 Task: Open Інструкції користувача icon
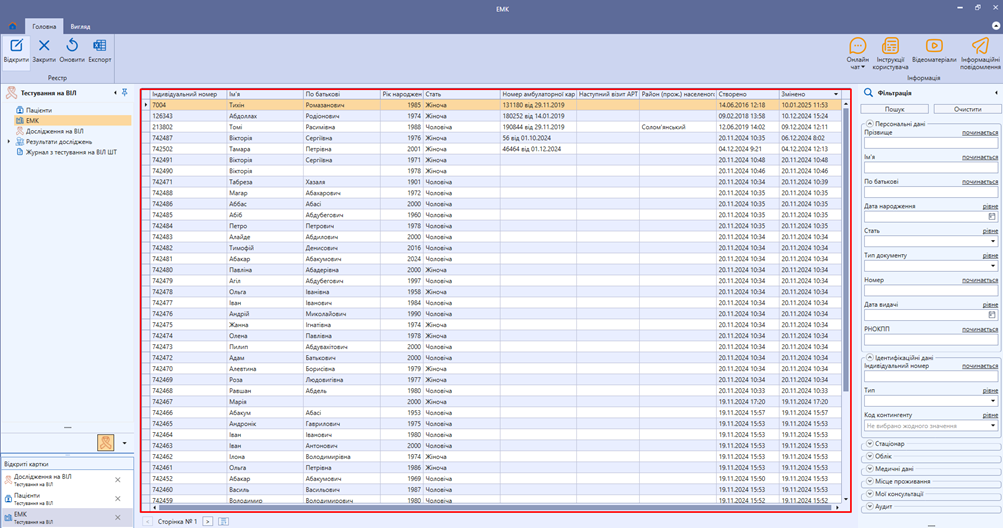point(891,46)
